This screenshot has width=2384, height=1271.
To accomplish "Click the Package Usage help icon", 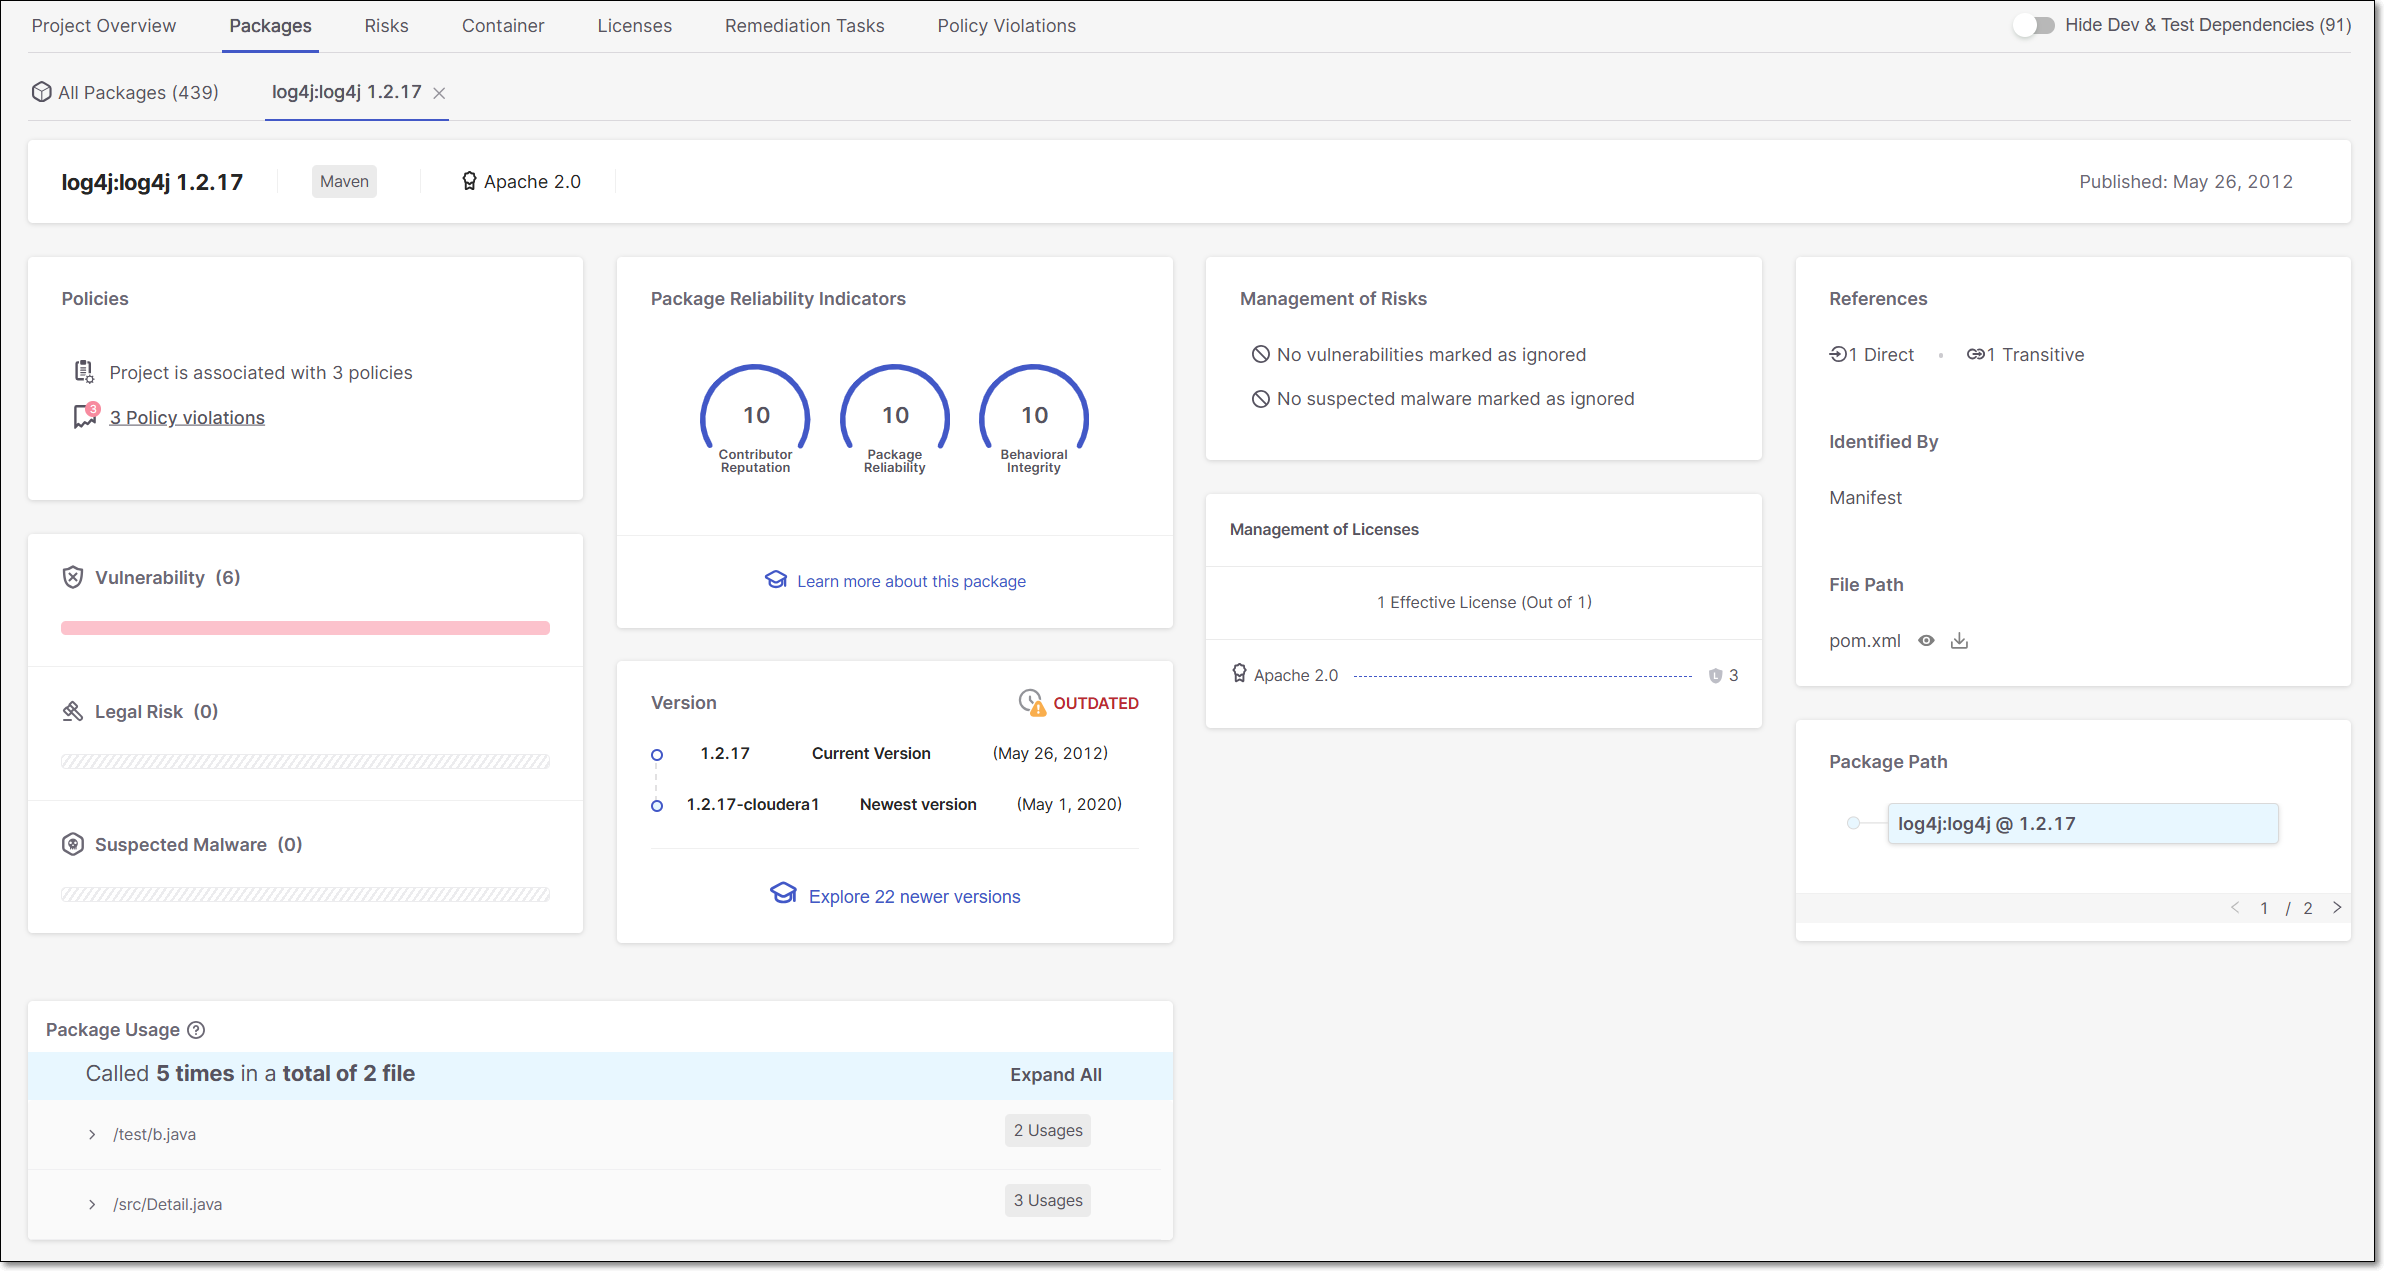I will (197, 1030).
